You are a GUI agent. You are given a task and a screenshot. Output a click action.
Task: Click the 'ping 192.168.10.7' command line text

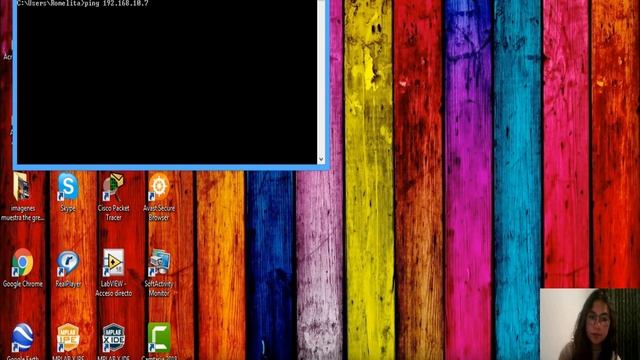coord(116,3)
